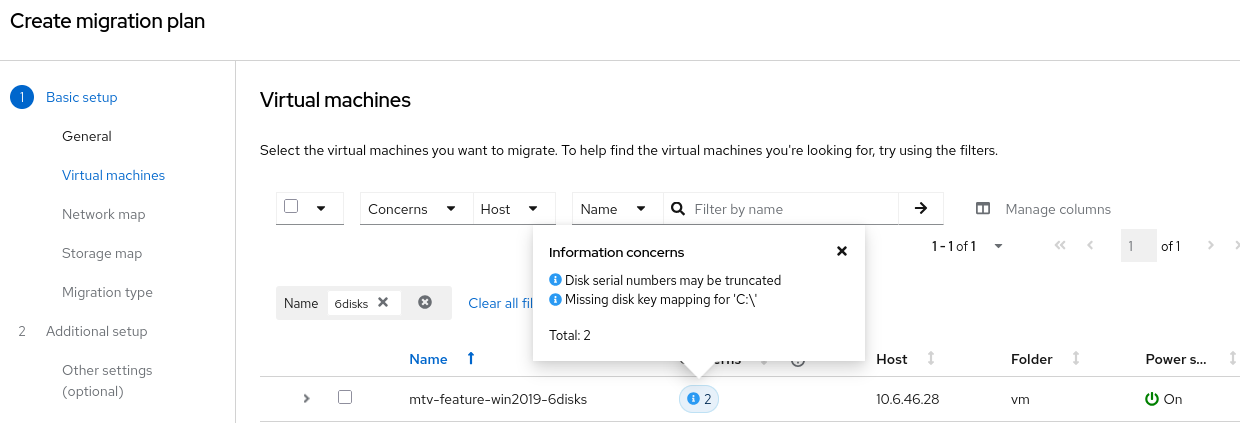Screen dimensions: 1240x423
Task: Focus the Filter by name field
Action: (x=790, y=209)
